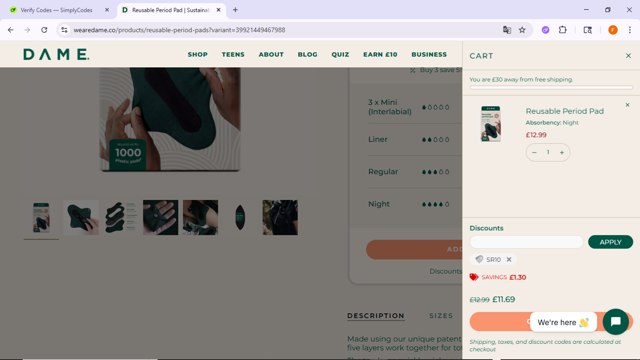This screenshot has height=360, width=640.
Task: Click the discount code input field
Action: click(x=526, y=242)
